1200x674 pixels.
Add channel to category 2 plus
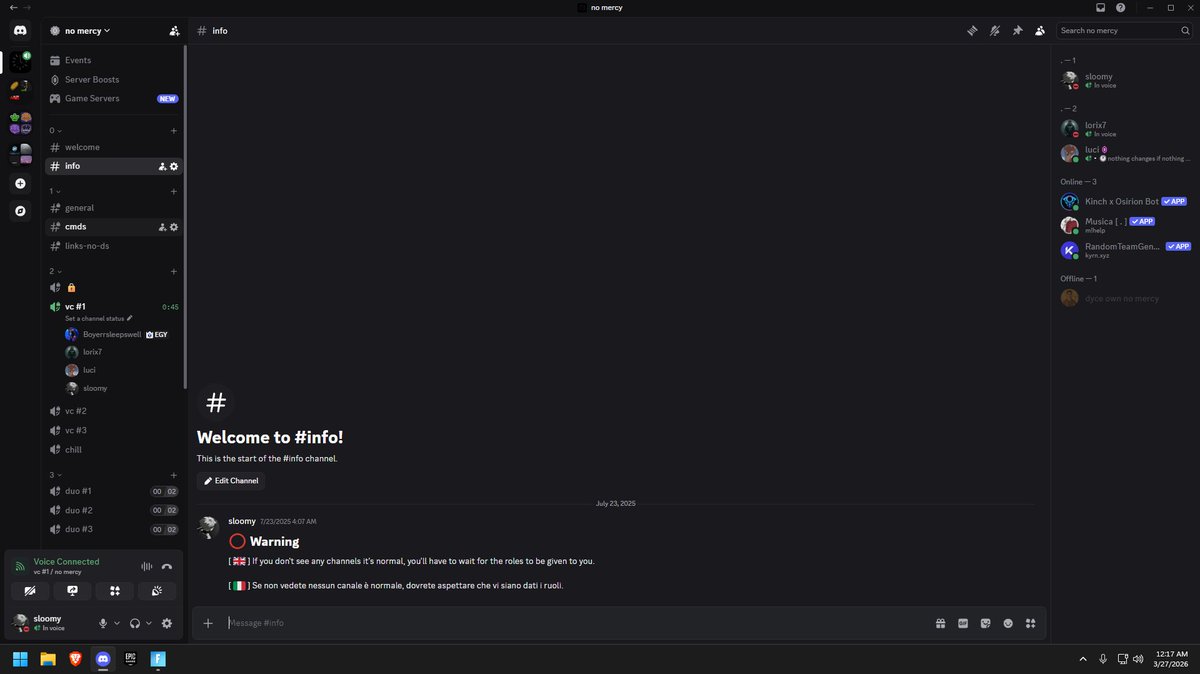click(x=174, y=271)
